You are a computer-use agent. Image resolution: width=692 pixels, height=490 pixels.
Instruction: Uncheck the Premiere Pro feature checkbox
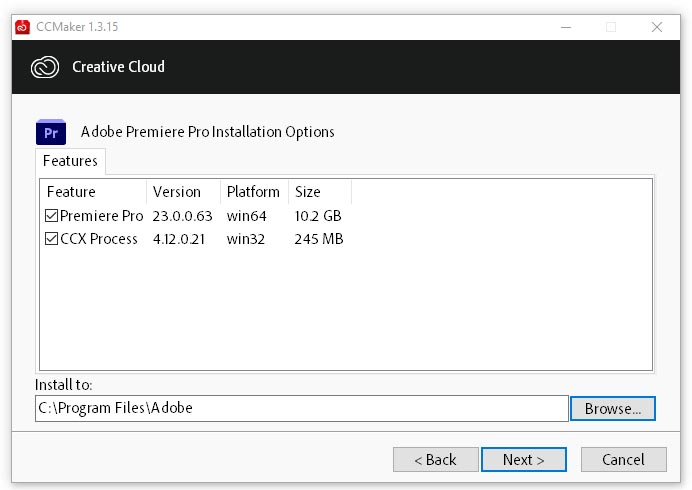[x=51, y=215]
